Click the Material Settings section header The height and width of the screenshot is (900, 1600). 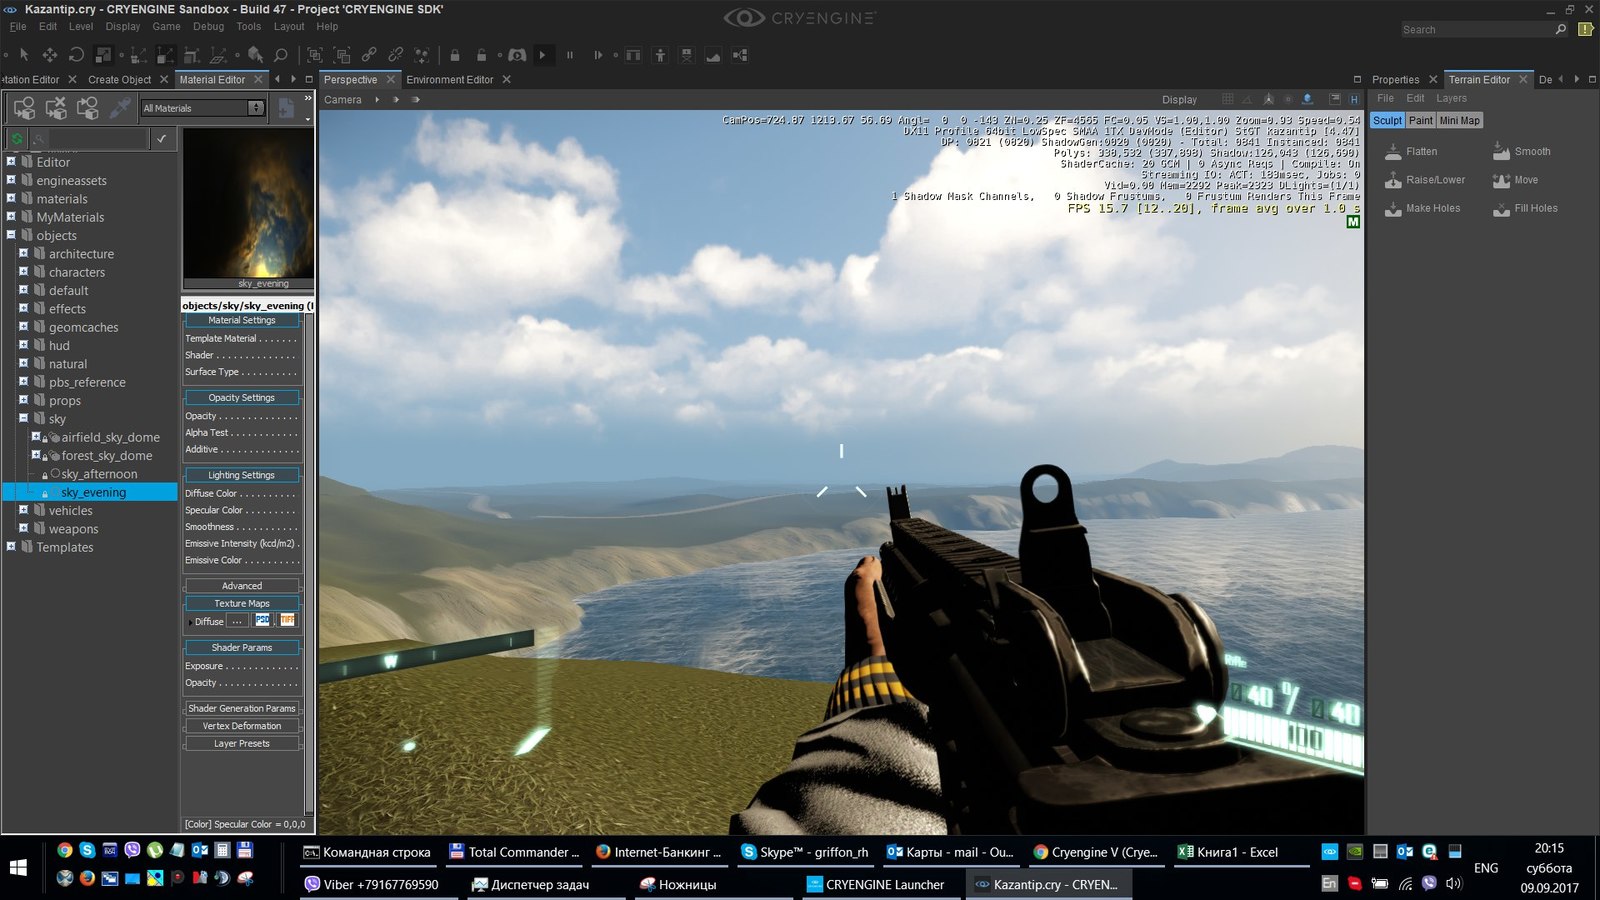tap(242, 320)
